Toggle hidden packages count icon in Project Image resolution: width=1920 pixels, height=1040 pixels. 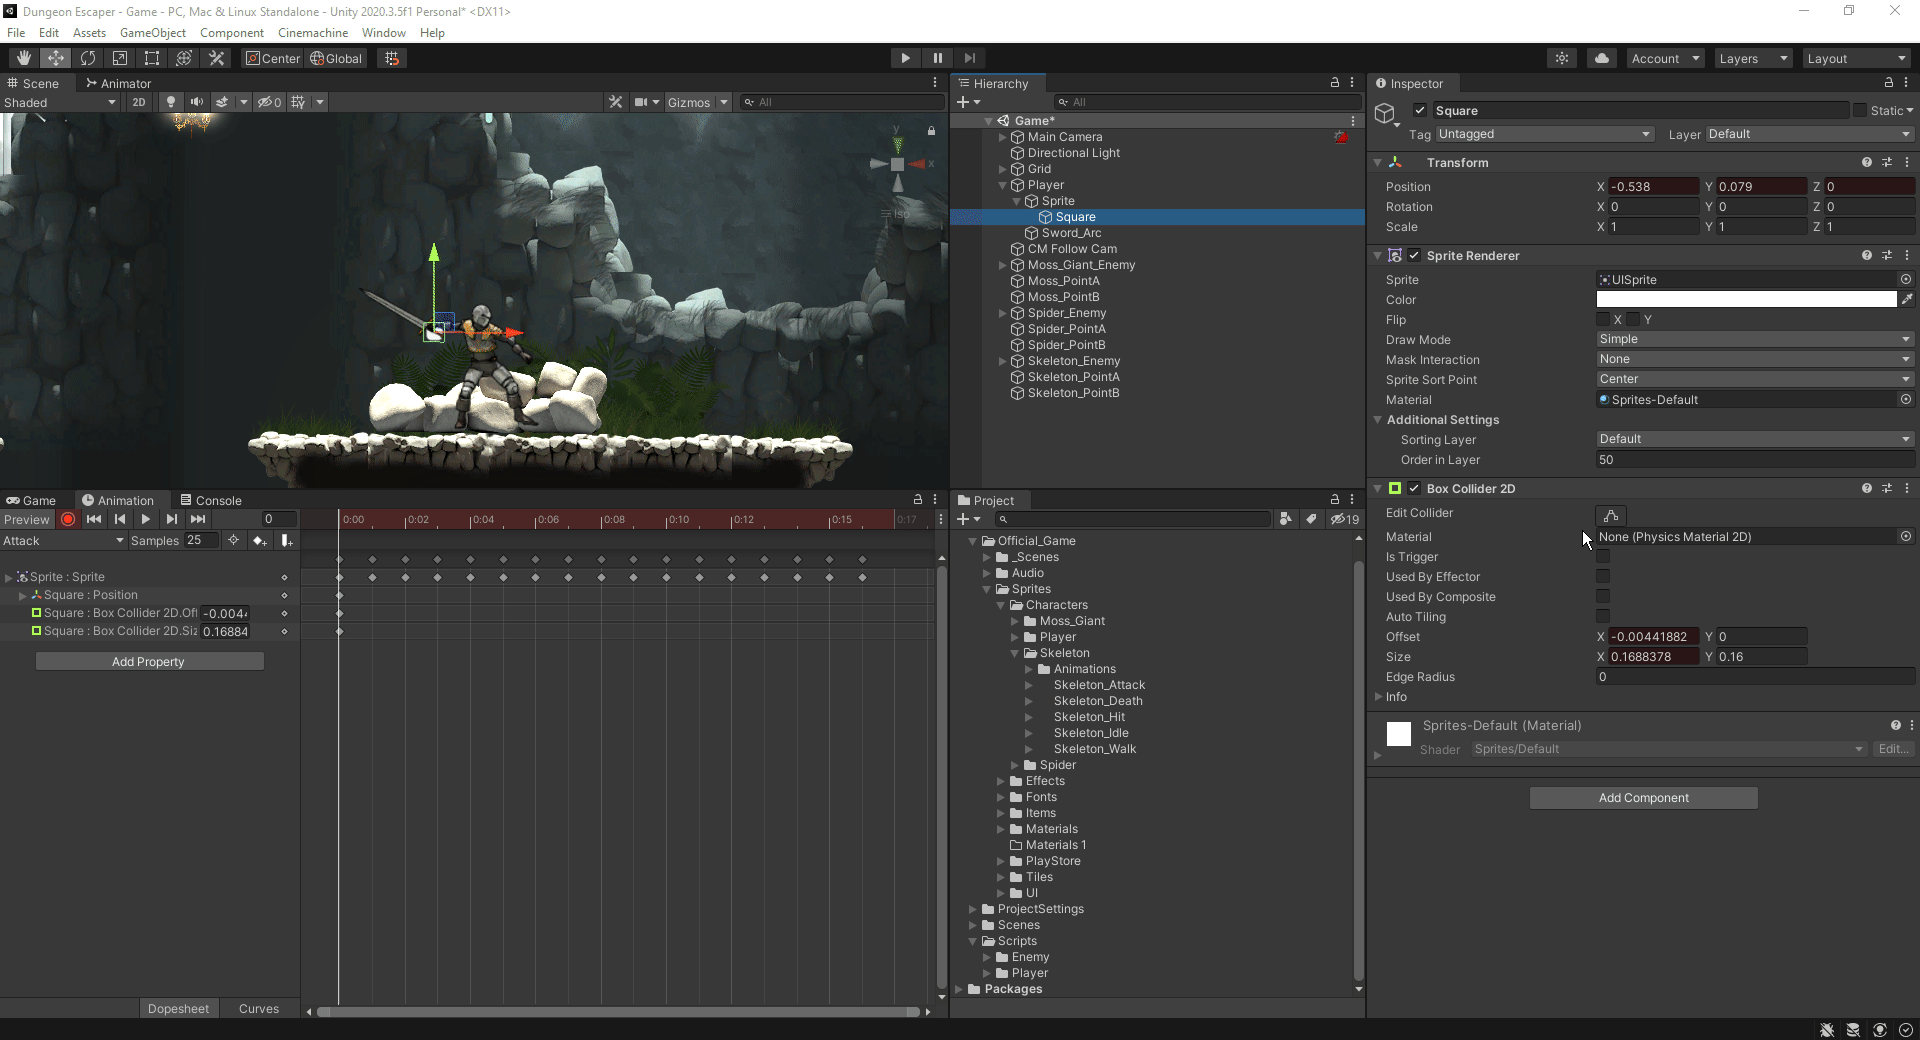(1345, 519)
